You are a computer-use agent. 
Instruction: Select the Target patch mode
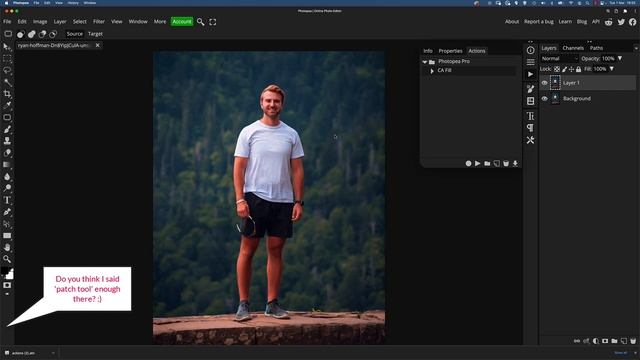(x=95, y=34)
